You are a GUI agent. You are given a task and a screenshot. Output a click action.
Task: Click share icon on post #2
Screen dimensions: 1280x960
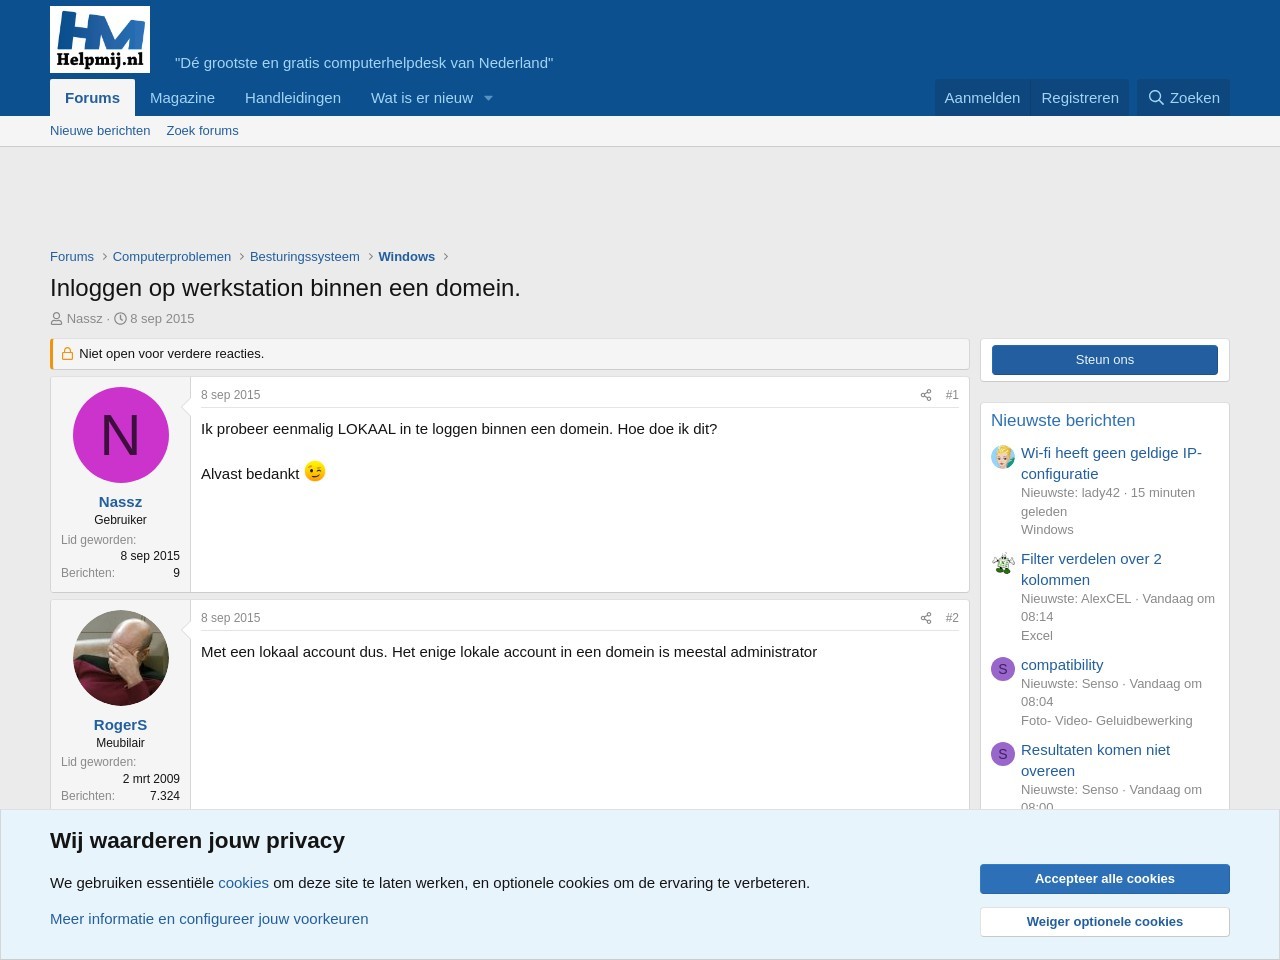point(925,618)
